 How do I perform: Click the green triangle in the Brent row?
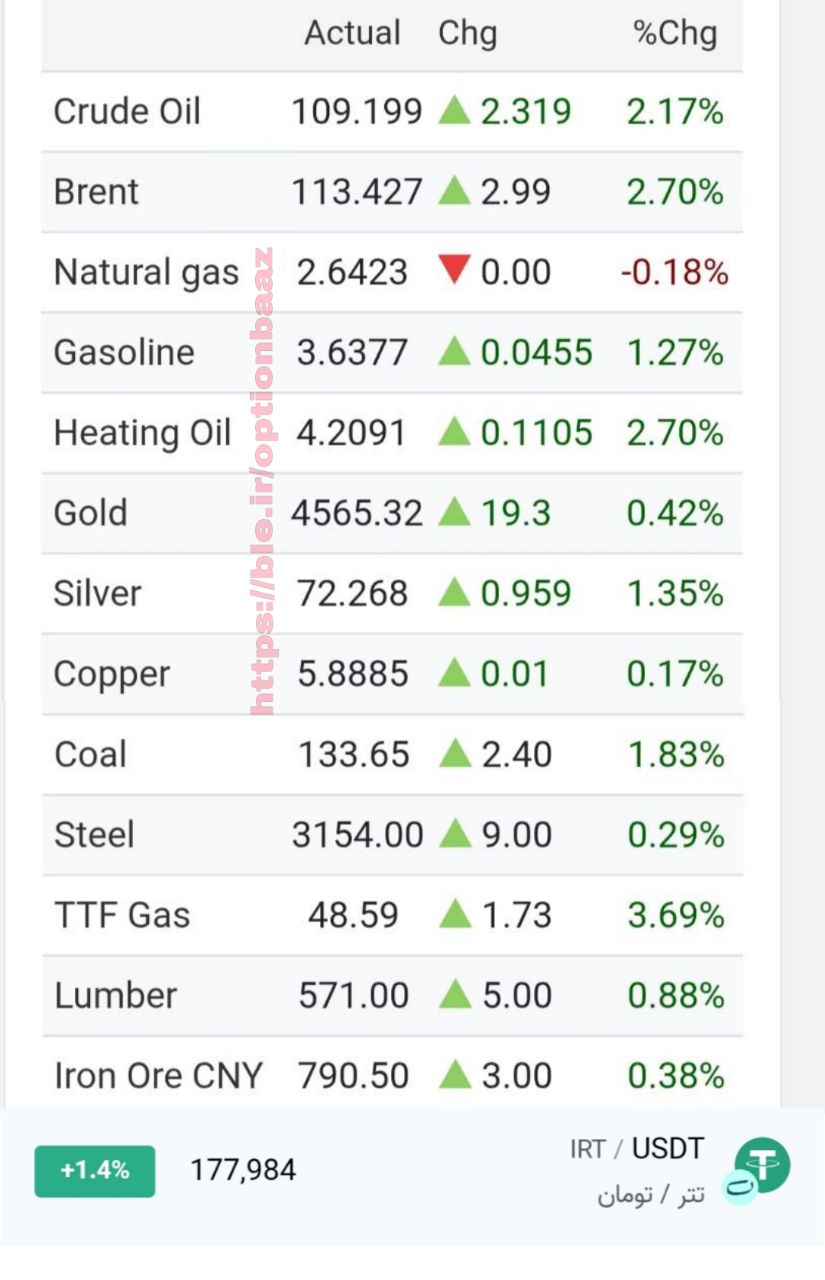(454, 191)
